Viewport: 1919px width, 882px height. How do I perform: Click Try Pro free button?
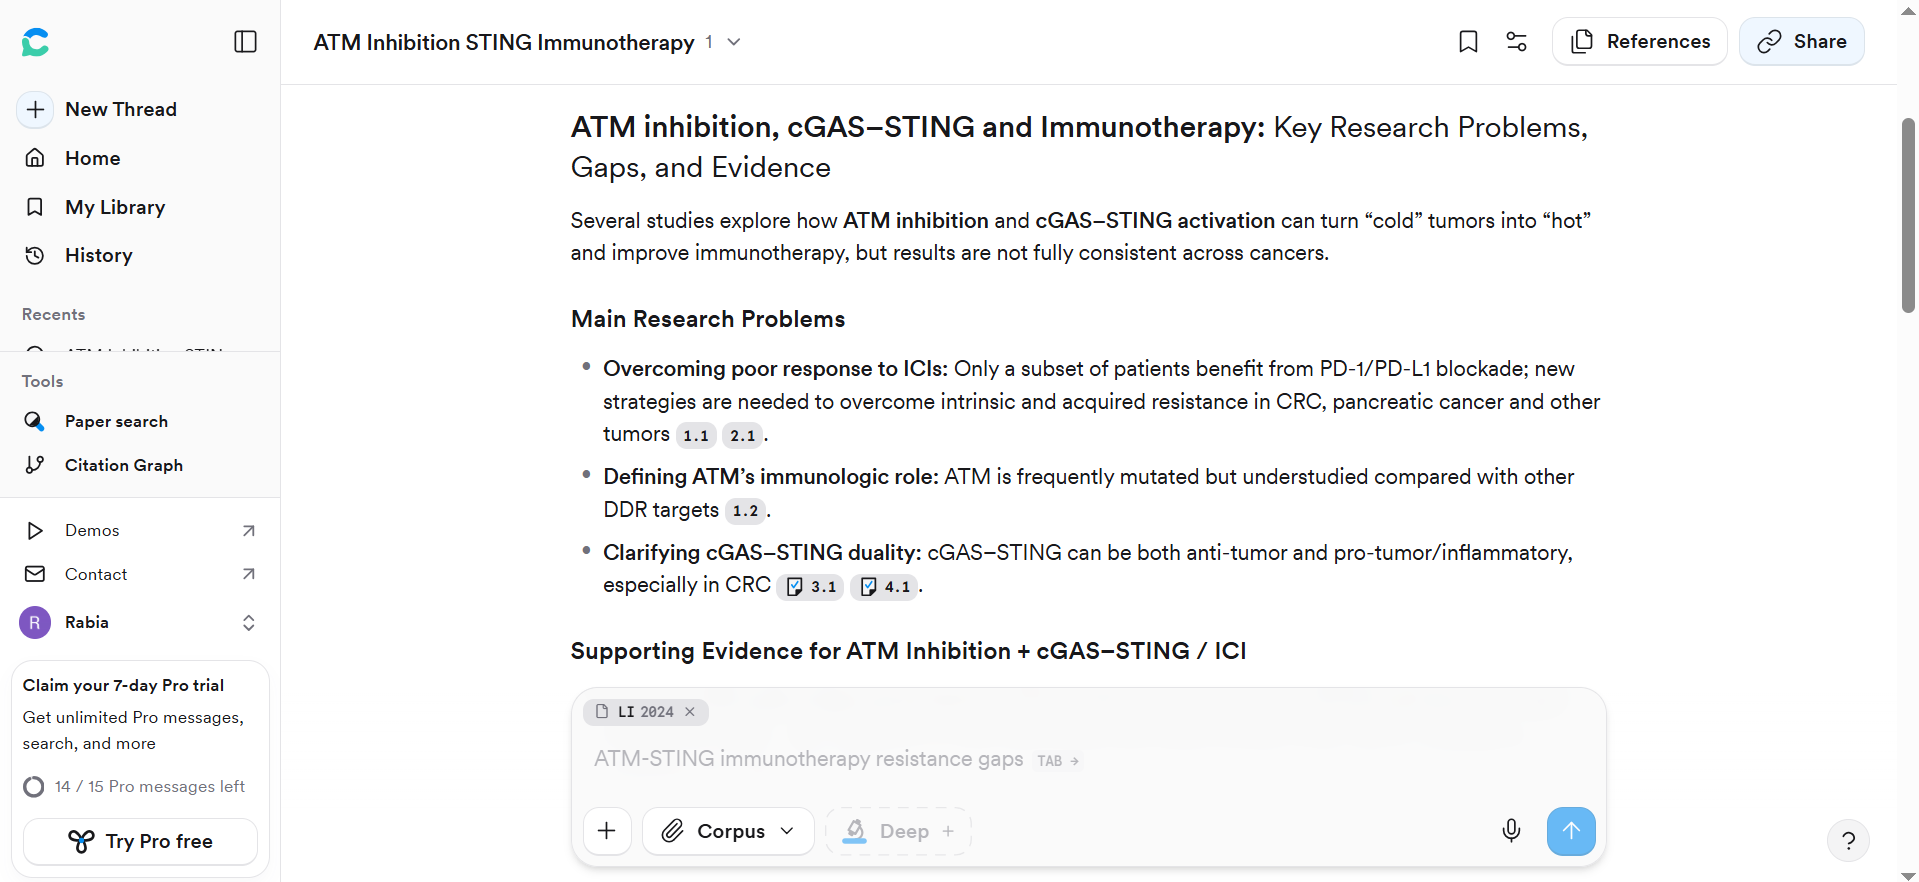click(x=140, y=842)
